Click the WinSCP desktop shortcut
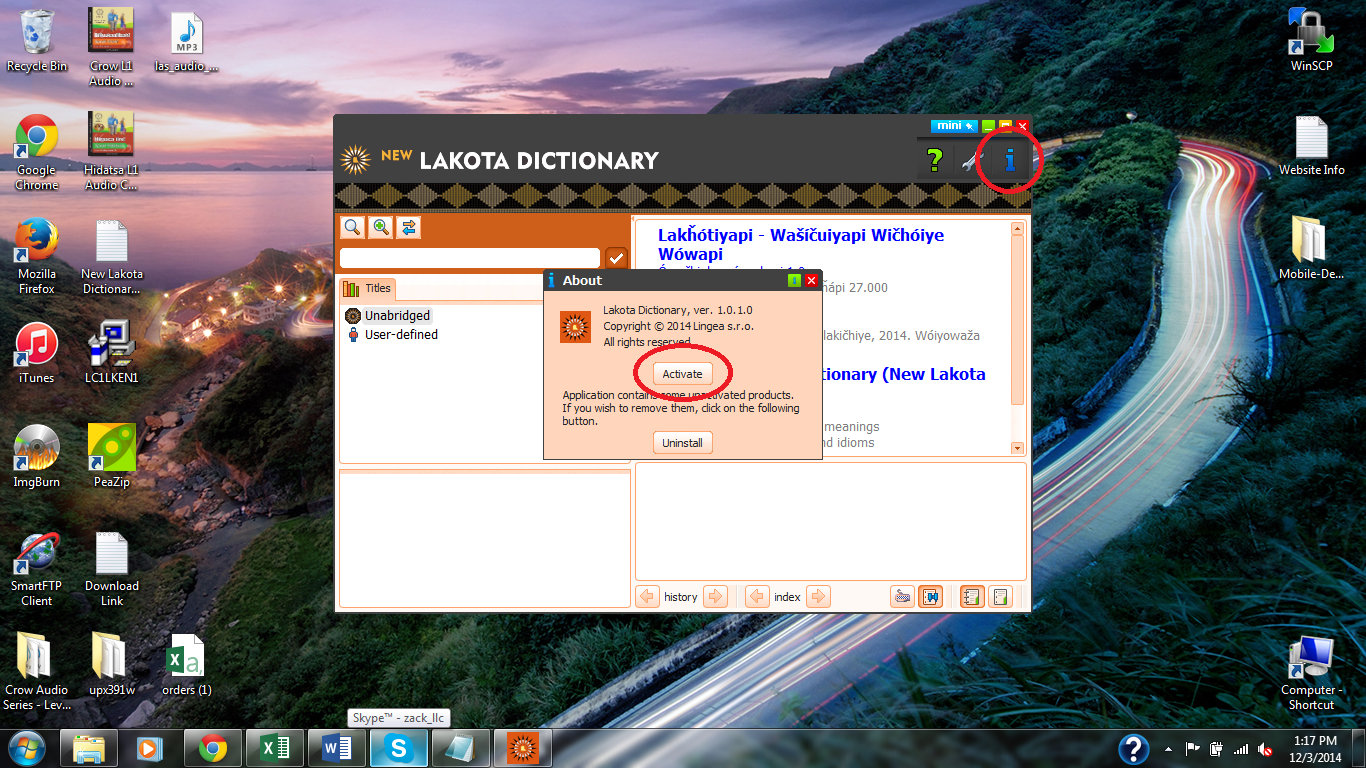This screenshot has width=1366, height=768. click(x=1311, y=40)
